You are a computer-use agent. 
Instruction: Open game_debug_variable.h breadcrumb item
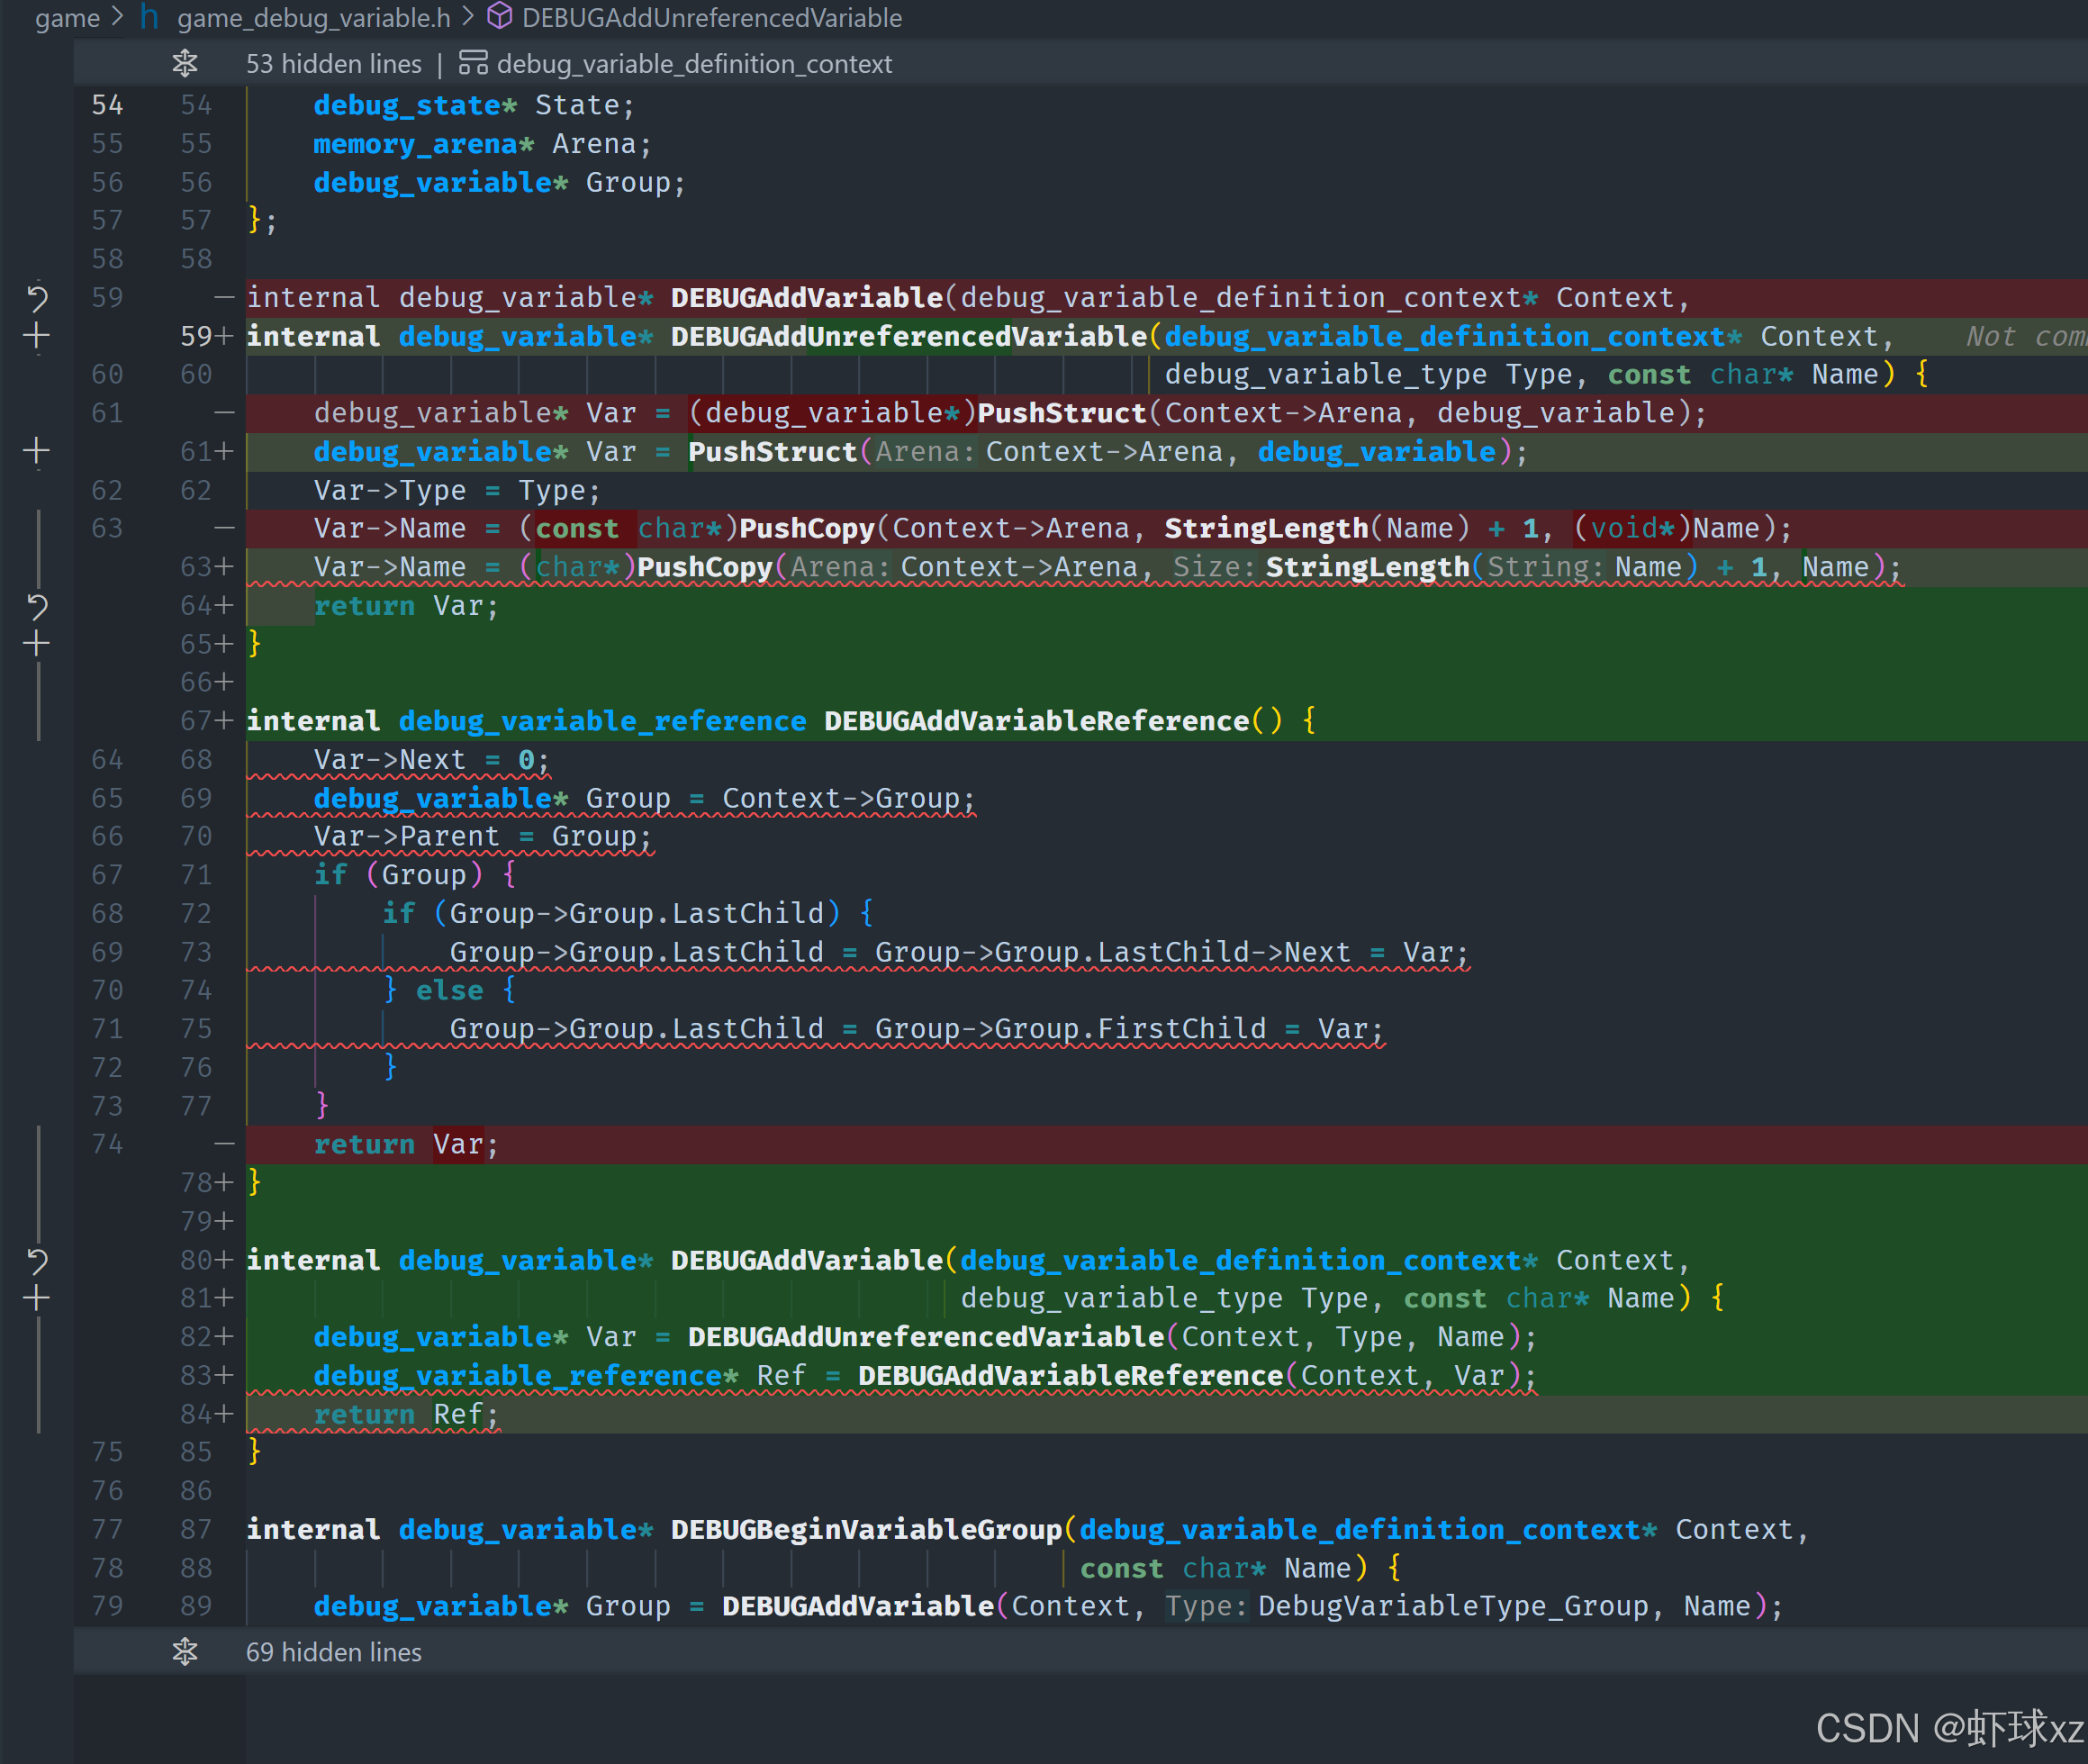313,17
